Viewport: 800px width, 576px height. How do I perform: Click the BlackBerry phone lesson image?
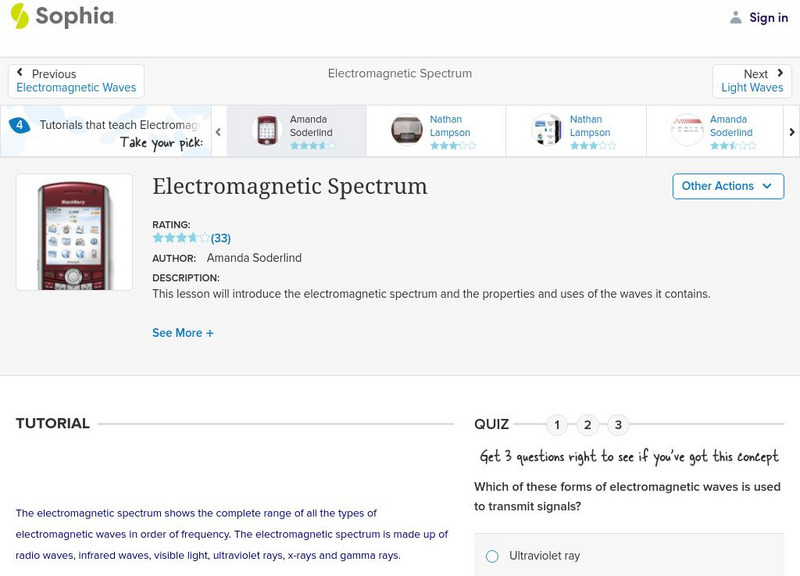pyautogui.click(x=74, y=232)
